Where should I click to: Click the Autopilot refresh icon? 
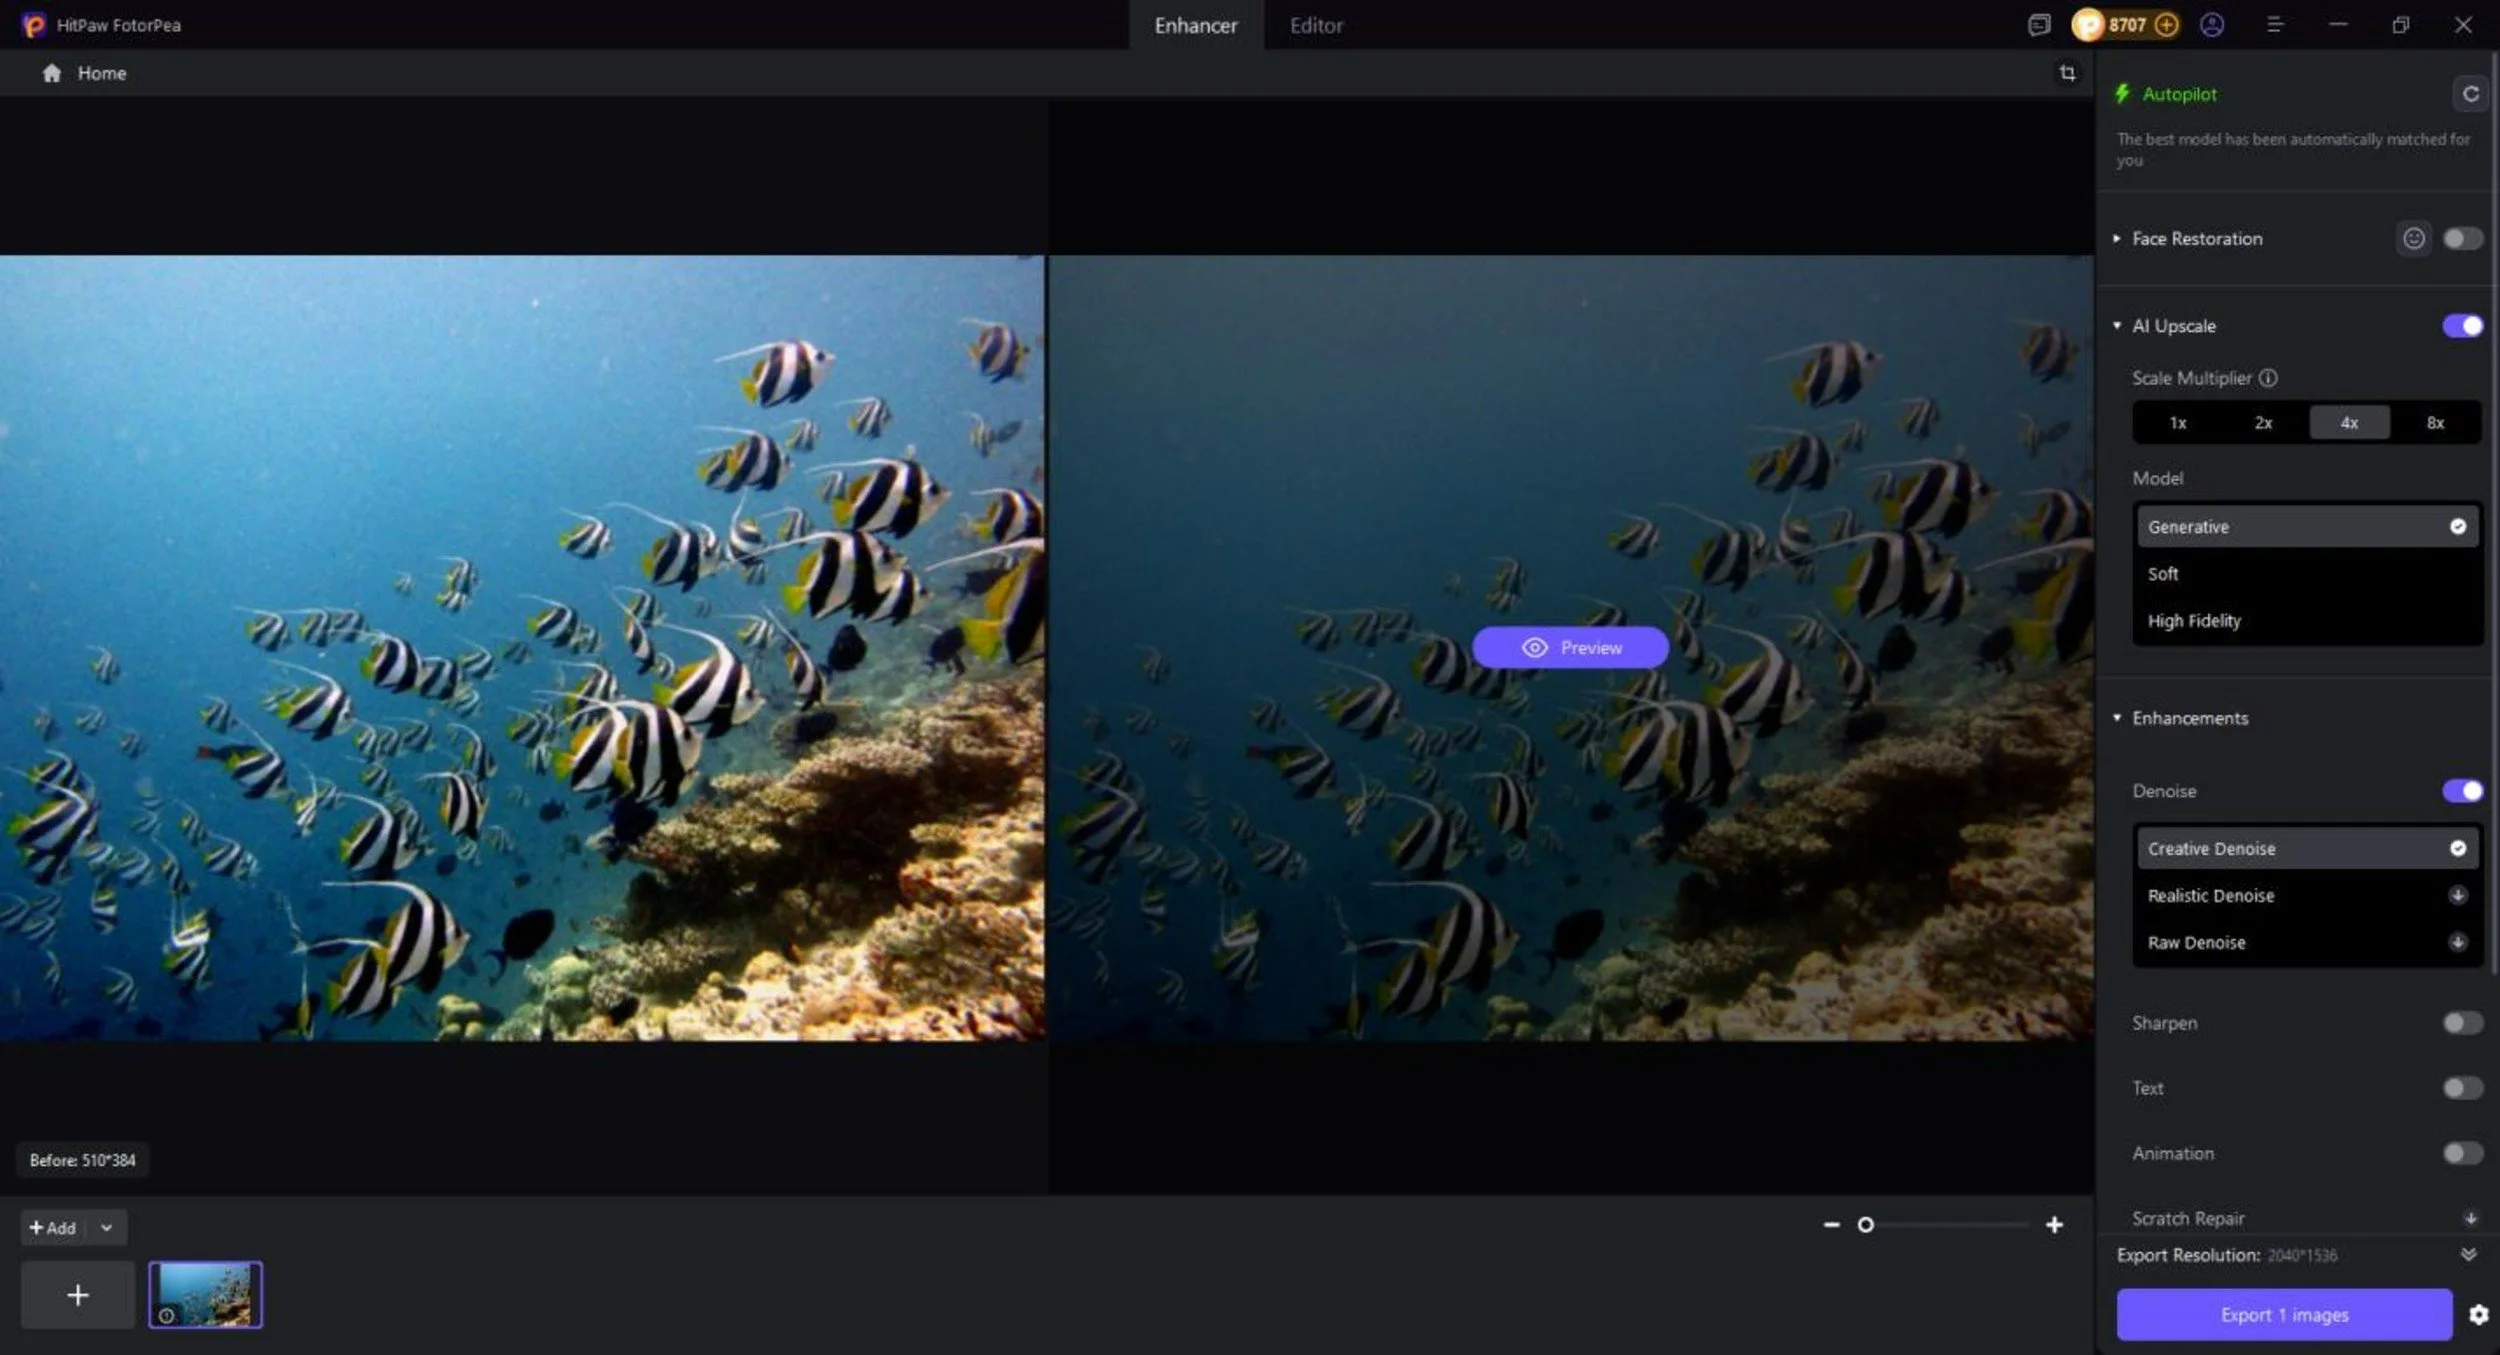pos(2470,94)
